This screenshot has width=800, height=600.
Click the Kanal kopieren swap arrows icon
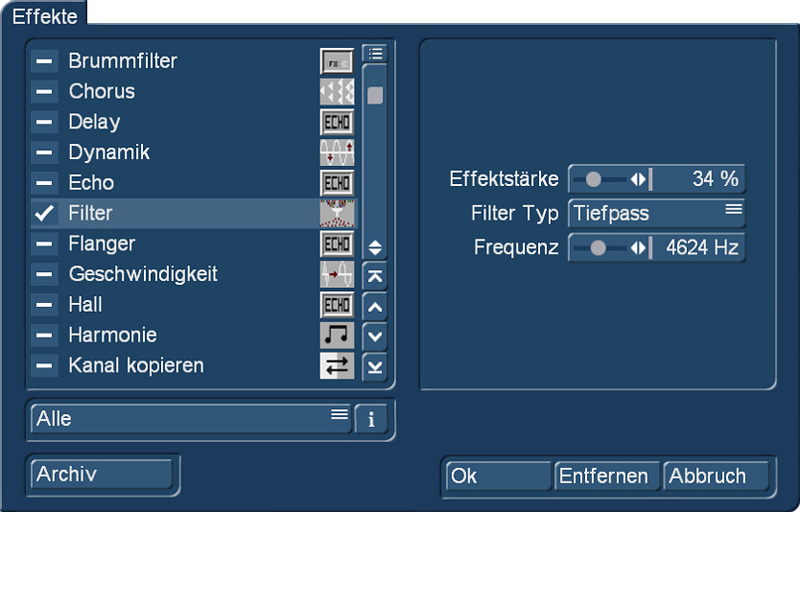point(337,366)
